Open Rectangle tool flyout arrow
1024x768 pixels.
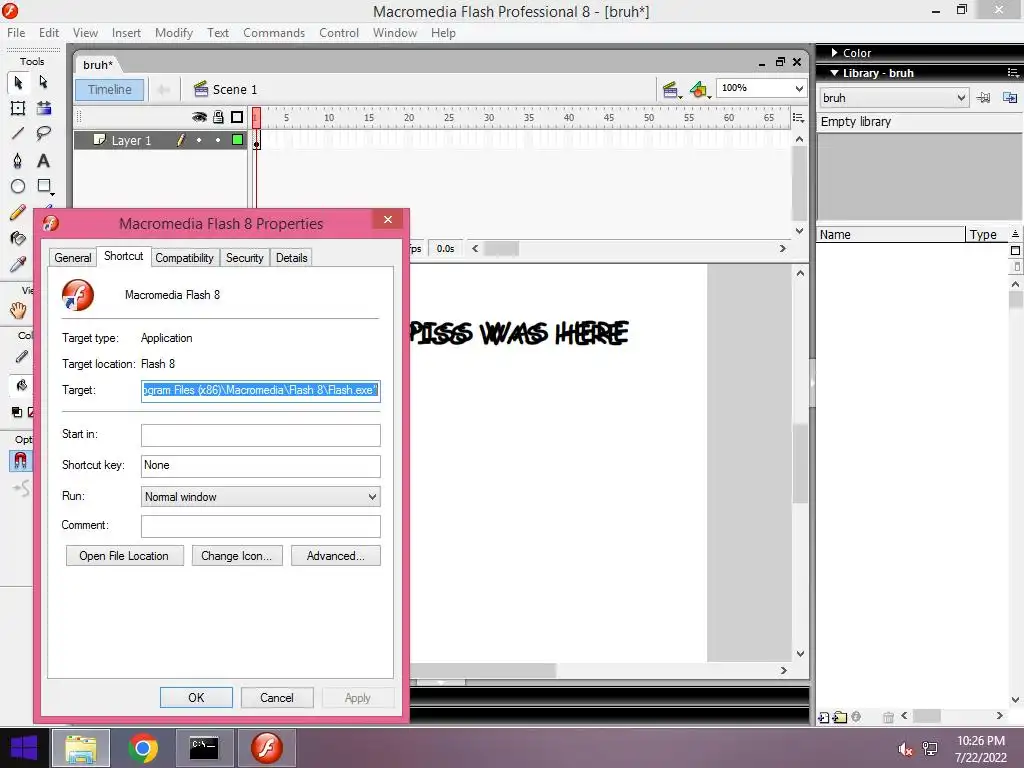[x=52, y=194]
